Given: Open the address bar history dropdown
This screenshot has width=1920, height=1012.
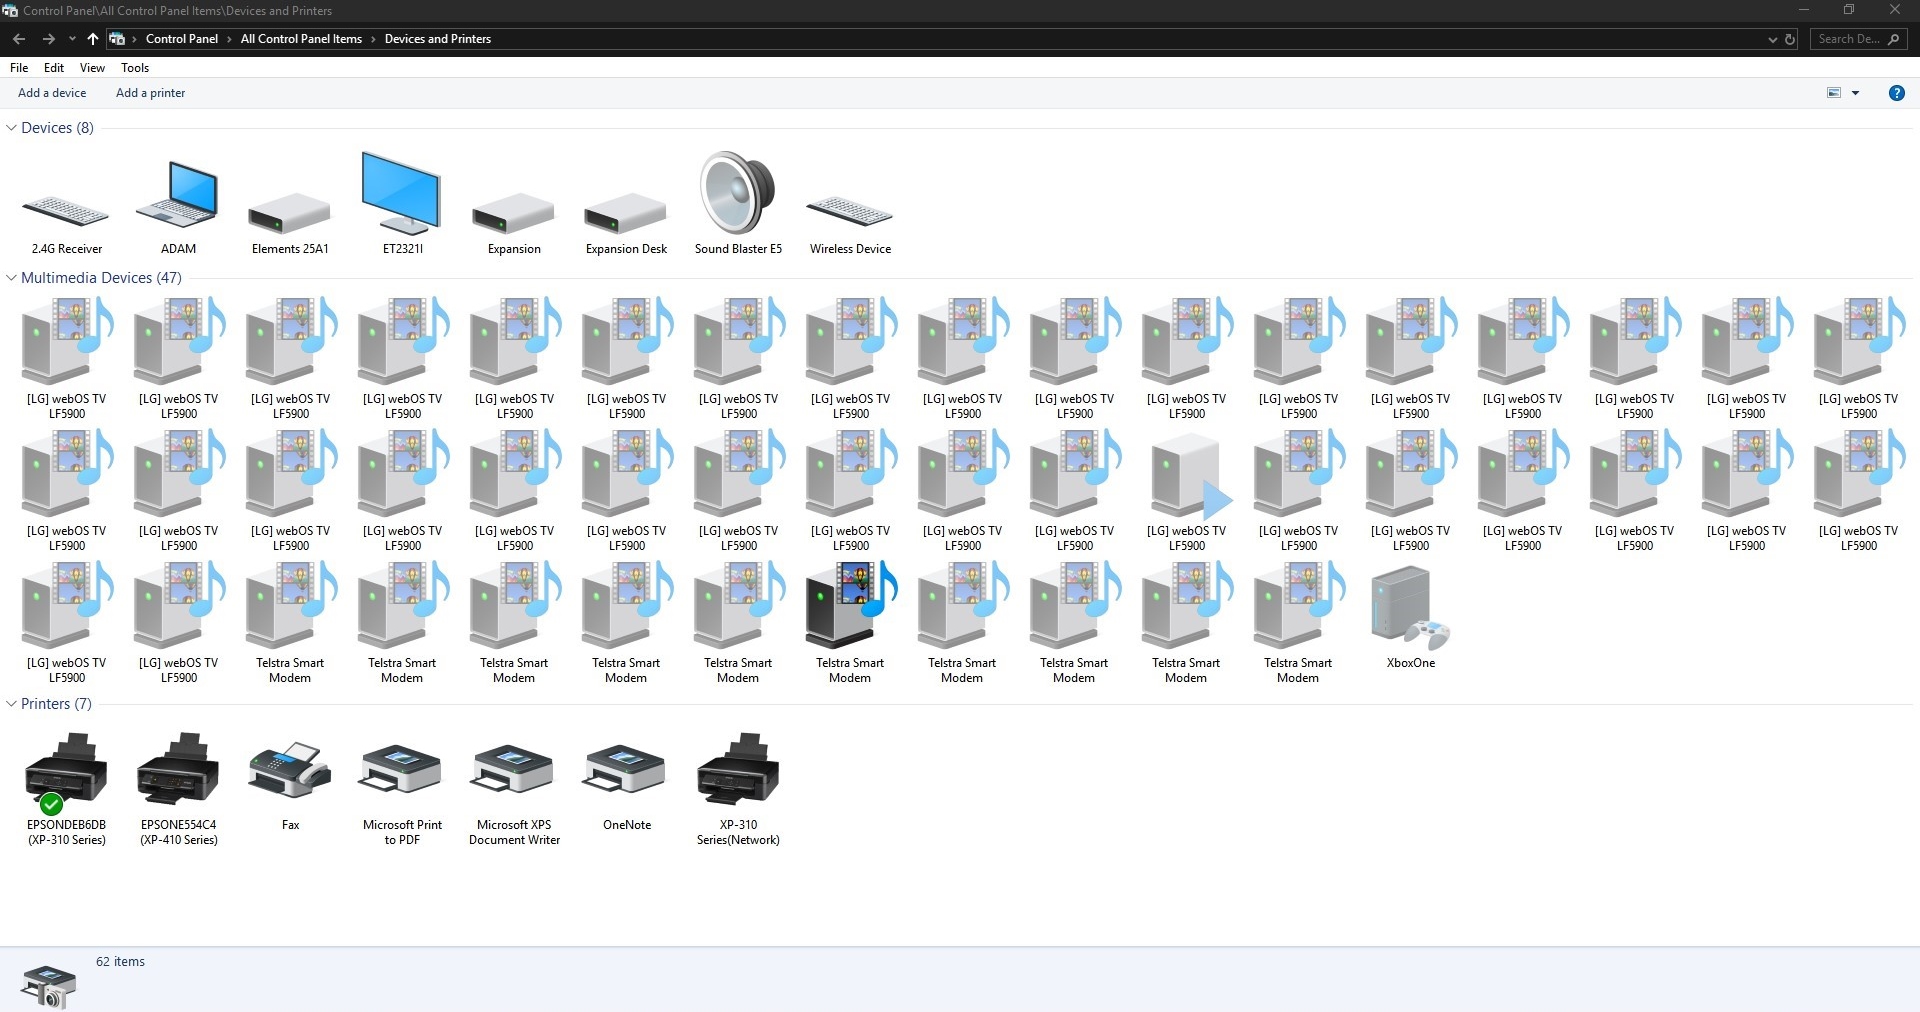Looking at the screenshot, I should pos(1773,39).
